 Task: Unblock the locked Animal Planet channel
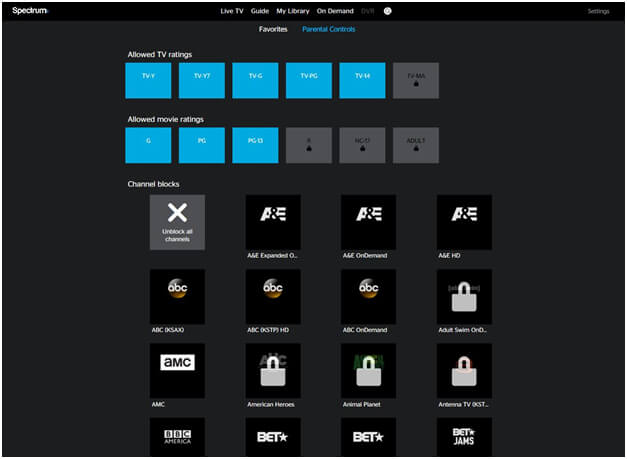coord(368,371)
